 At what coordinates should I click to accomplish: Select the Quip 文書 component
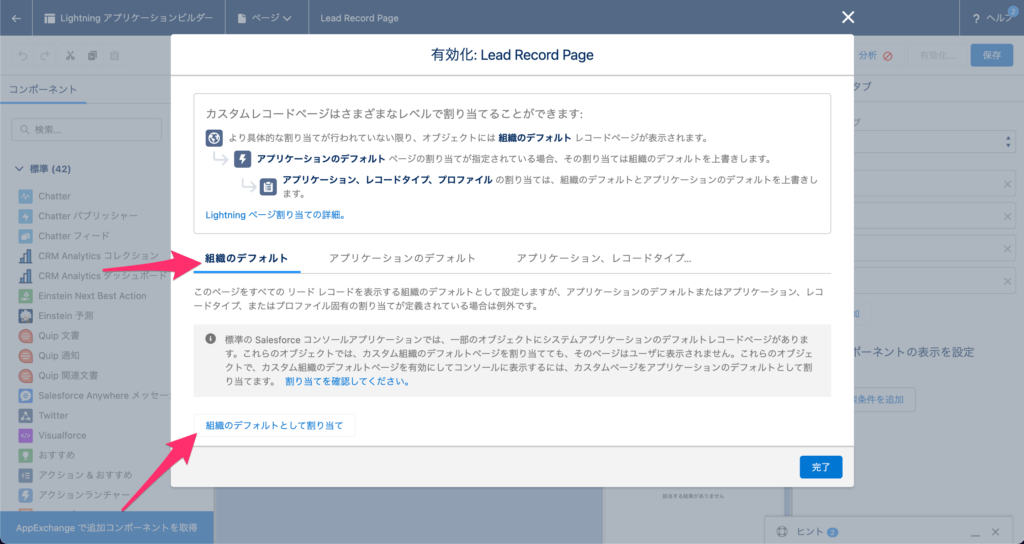pyautogui.click(x=49, y=336)
